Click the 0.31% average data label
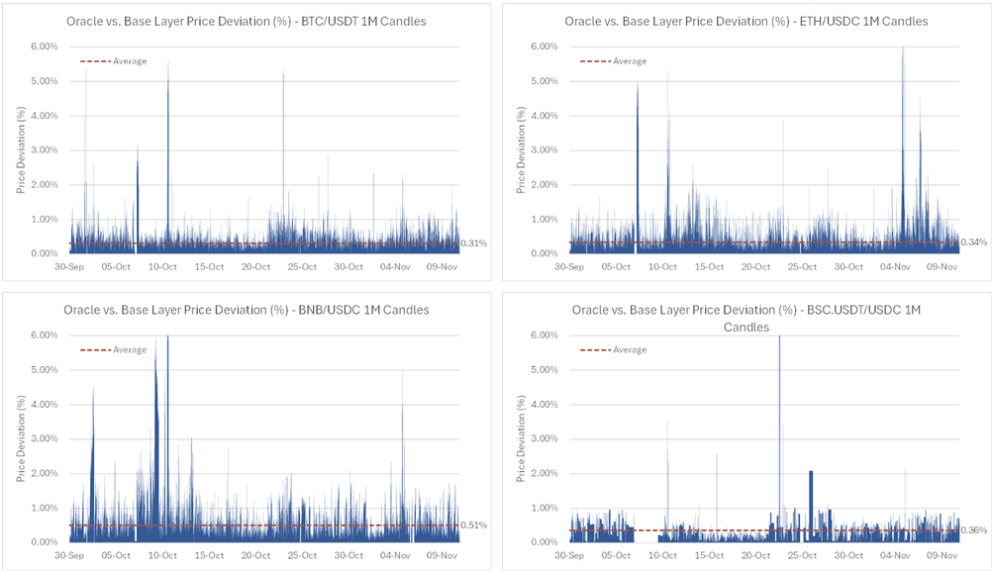The image size is (993, 573). (473, 243)
